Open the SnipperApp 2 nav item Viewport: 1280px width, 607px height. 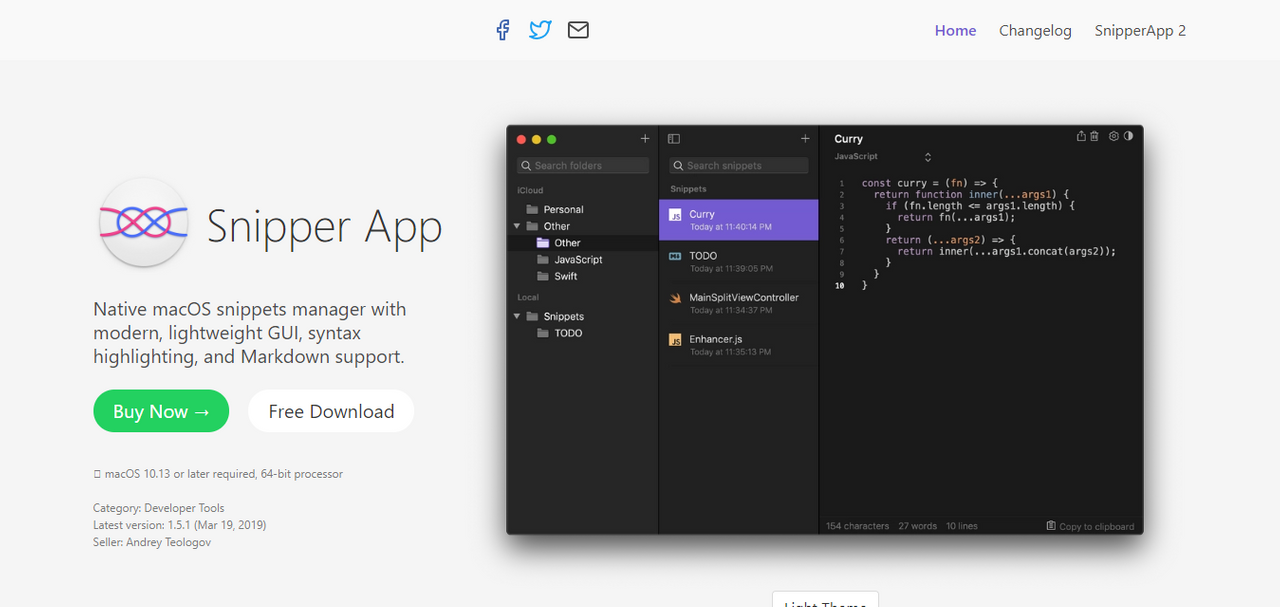pyautogui.click(x=1140, y=30)
